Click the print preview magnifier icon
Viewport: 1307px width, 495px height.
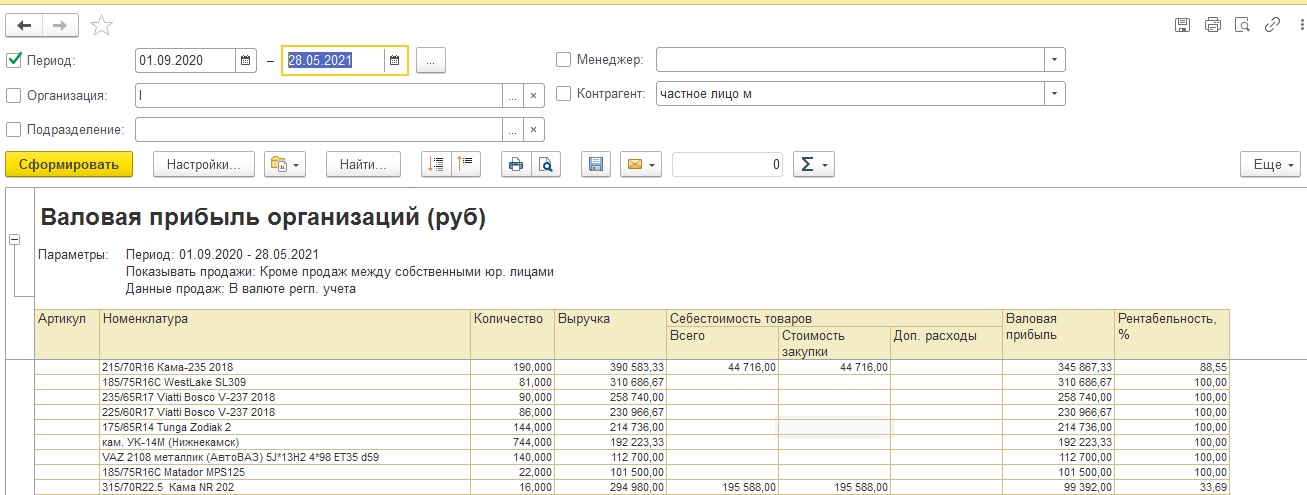(546, 164)
